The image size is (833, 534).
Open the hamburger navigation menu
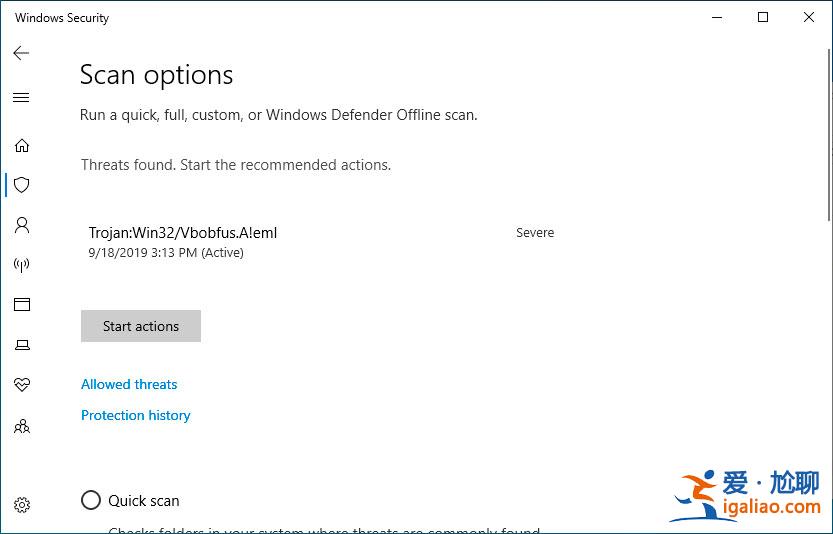pyautogui.click(x=21, y=97)
